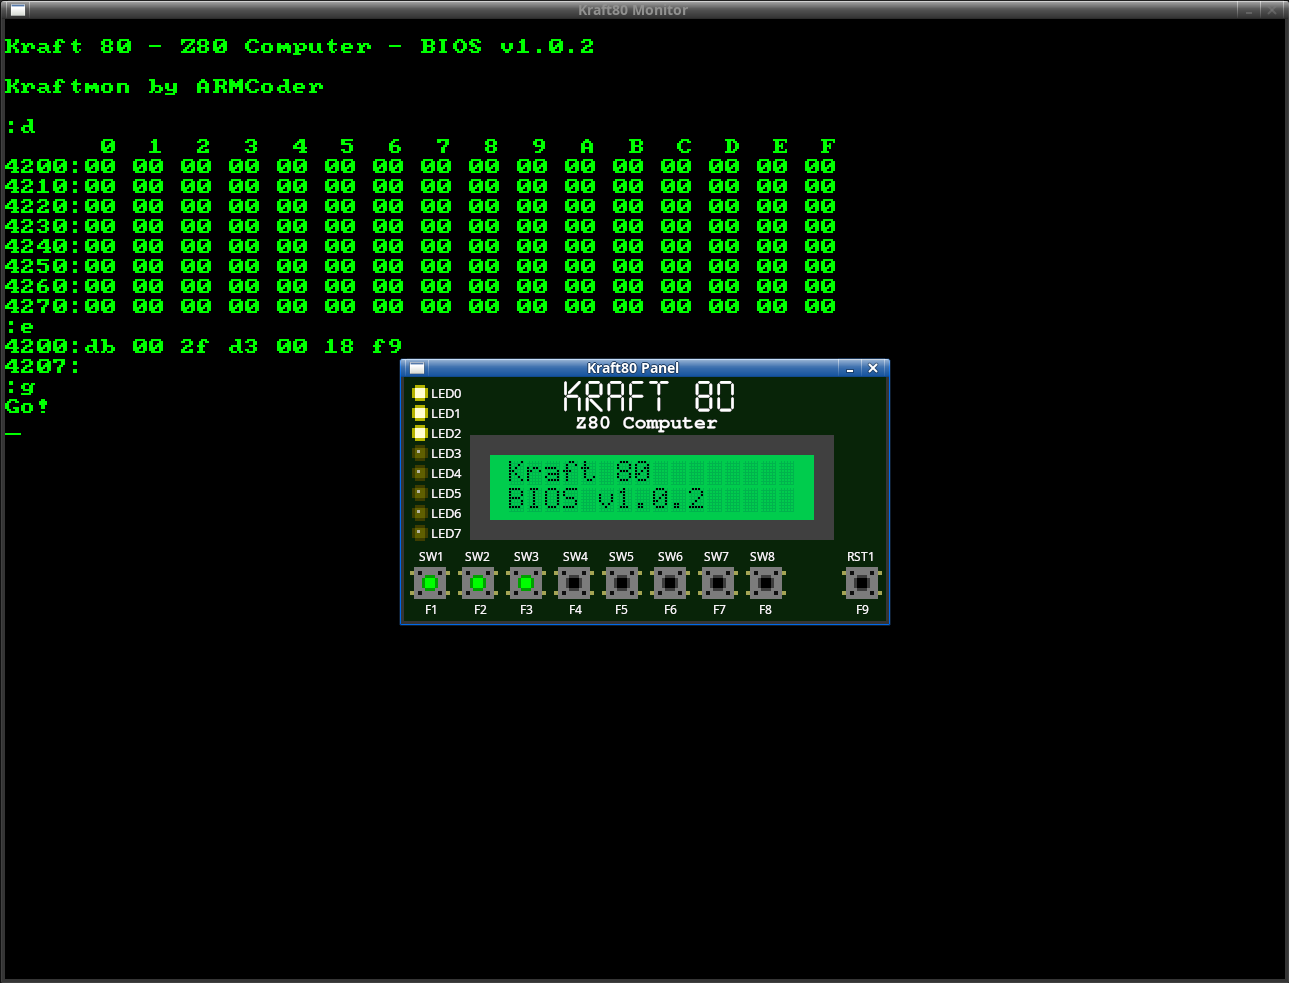Toggle the green SW2 switch
Image resolution: width=1289 pixels, height=983 pixels.
(x=478, y=583)
